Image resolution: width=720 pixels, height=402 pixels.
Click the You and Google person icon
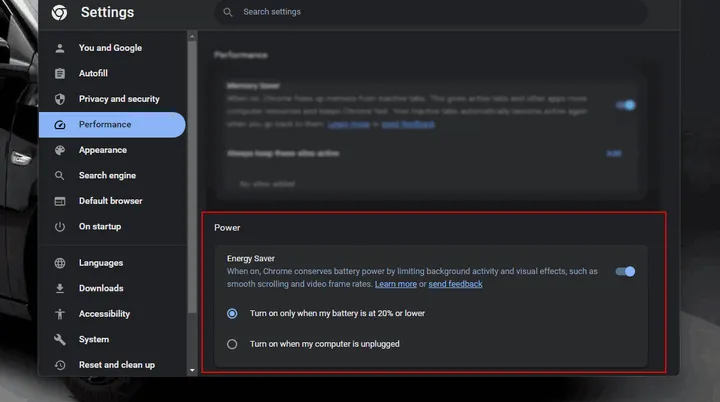coord(60,48)
